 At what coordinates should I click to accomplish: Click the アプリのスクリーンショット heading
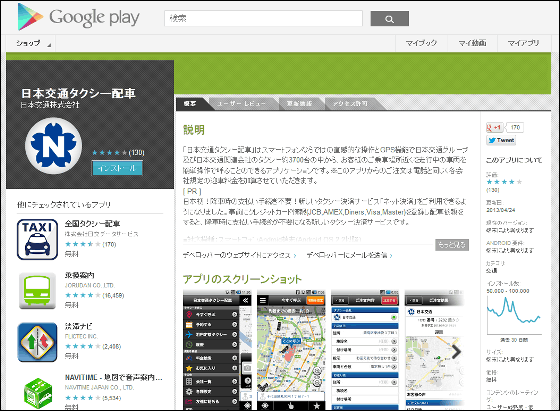point(242,279)
